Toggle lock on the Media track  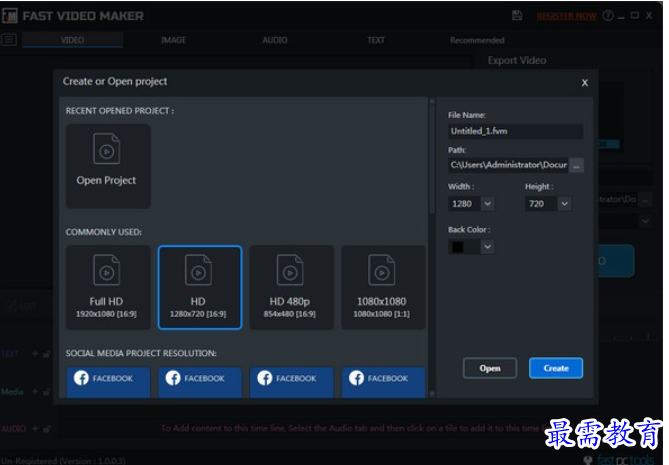pos(47,391)
